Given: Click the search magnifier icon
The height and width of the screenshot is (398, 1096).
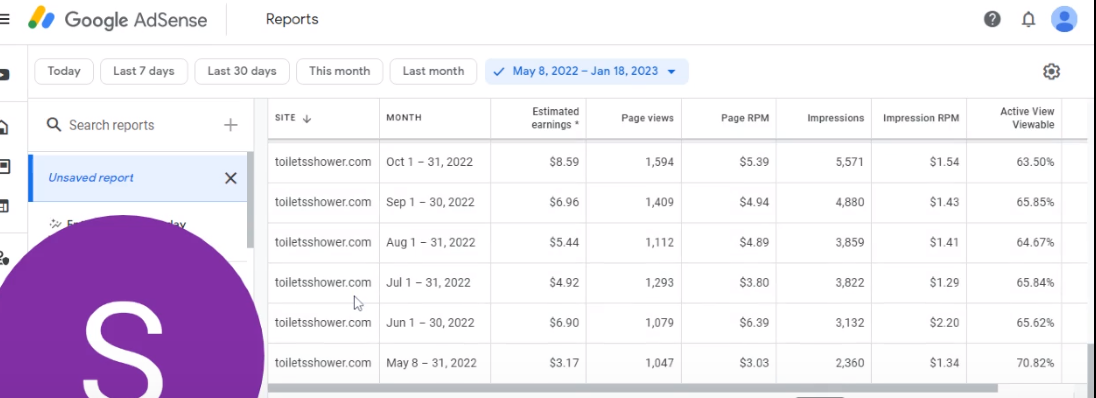Looking at the screenshot, I should point(54,125).
